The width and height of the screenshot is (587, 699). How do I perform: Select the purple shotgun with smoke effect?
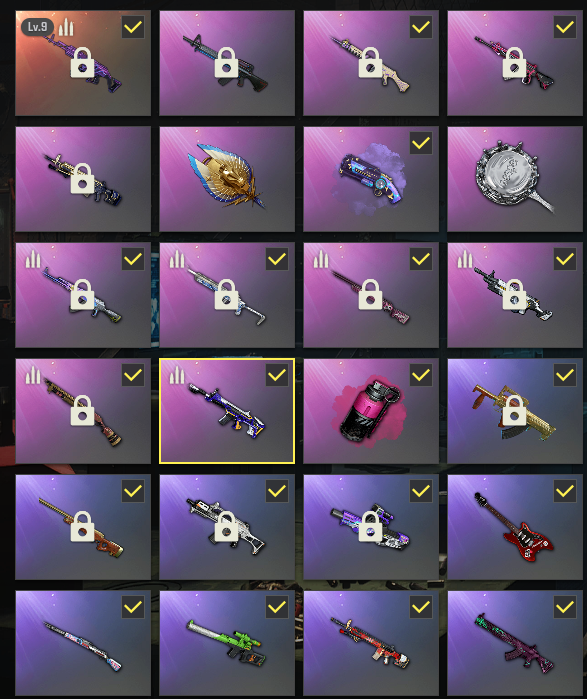(371, 179)
